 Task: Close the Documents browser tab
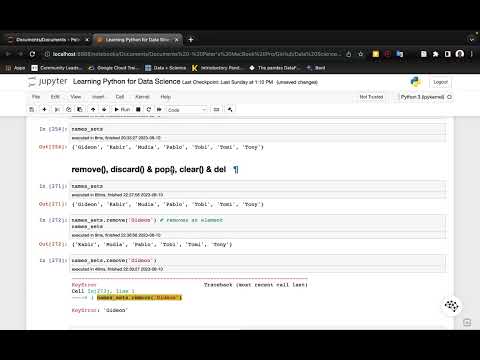tap(87, 40)
